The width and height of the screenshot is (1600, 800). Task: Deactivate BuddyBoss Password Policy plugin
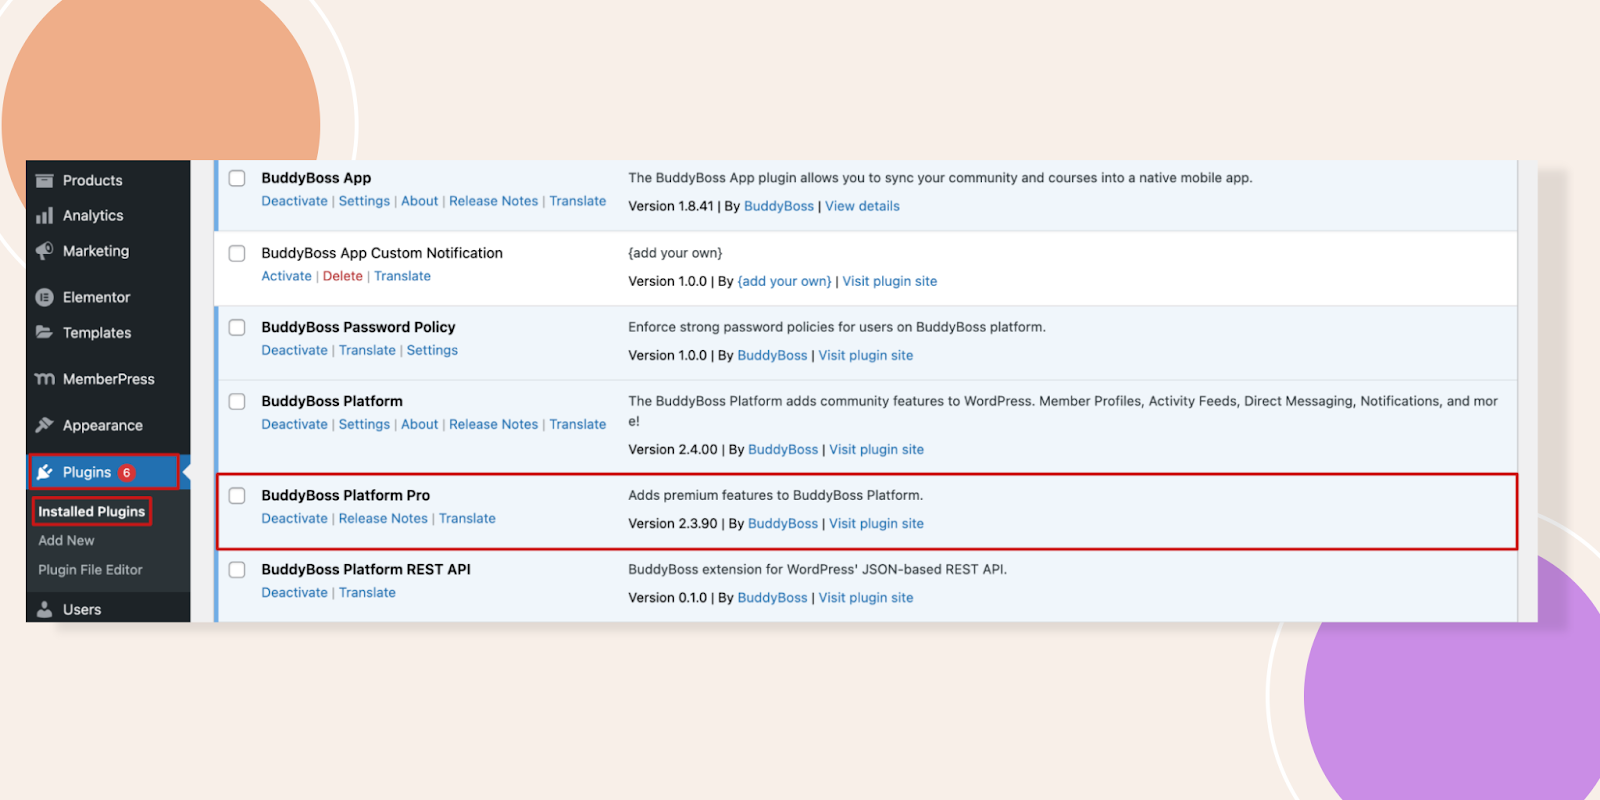(x=294, y=350)
